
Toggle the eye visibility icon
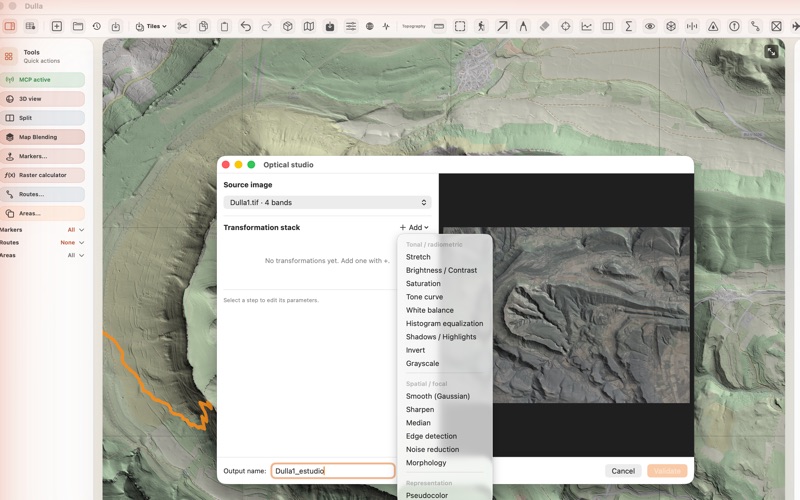649,26
